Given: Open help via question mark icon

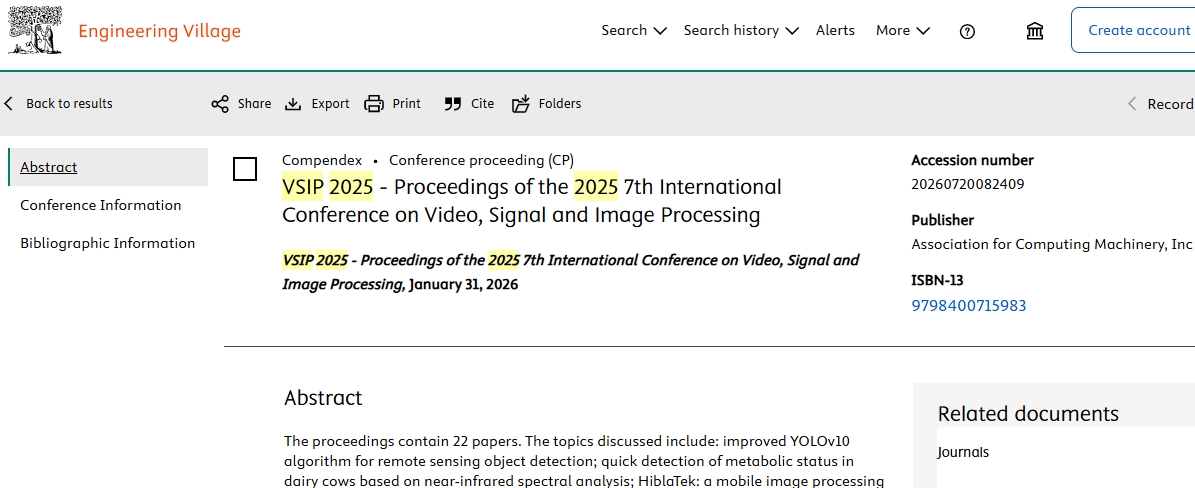Looking at the screenshot, I should (967, 31).
